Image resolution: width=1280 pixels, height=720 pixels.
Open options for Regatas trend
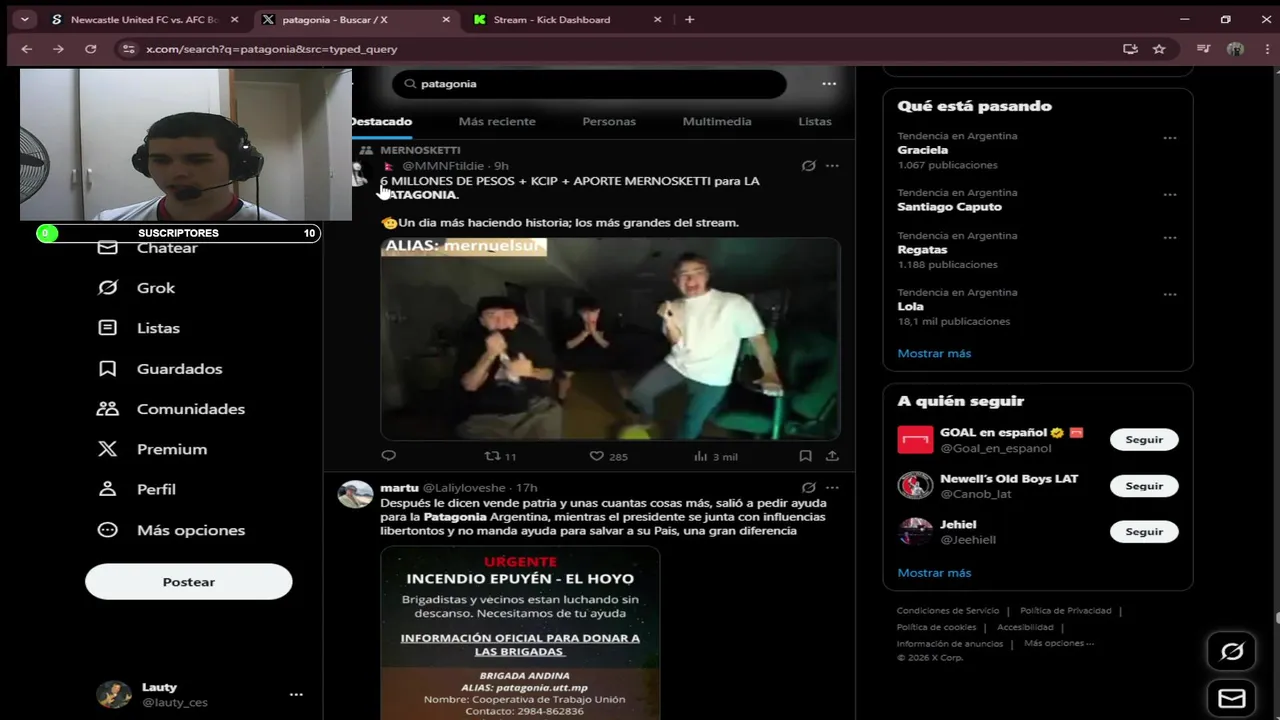[x=1170, y=238]
